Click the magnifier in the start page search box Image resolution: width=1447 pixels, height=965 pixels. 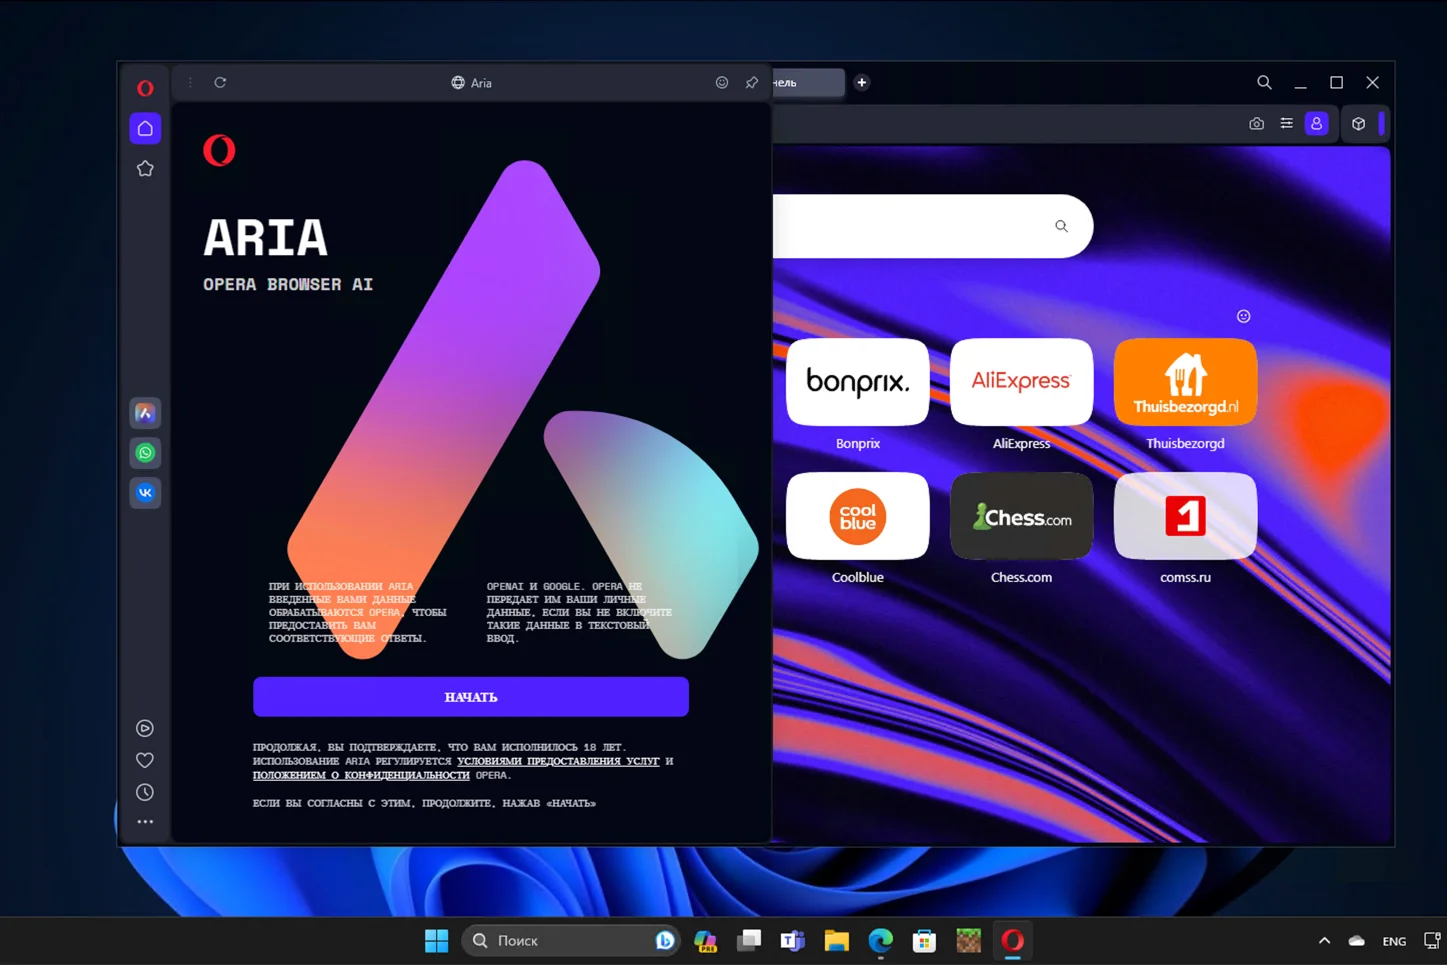(x=1062, y=226)
